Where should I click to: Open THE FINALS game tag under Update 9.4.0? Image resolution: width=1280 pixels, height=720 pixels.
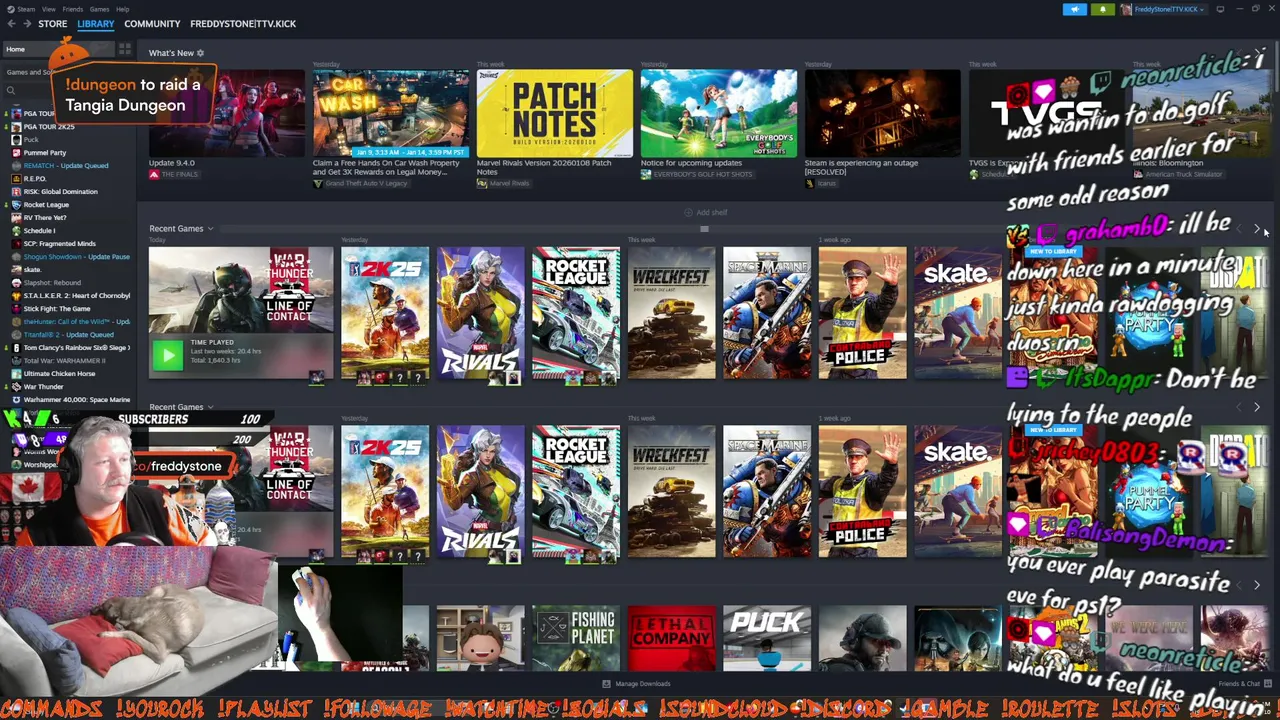click(174, 174)
